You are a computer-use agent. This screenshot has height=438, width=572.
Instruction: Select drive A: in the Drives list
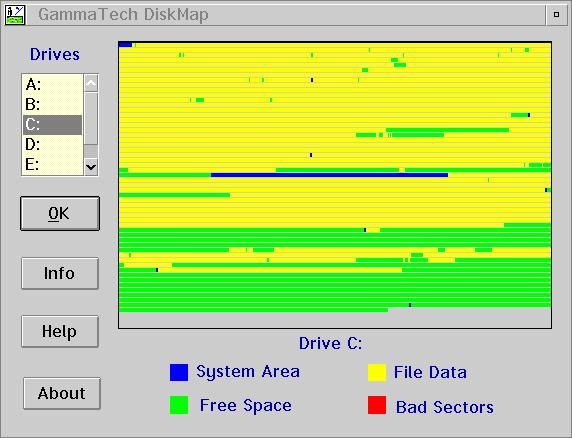pyautogui.click(x=53, y=85)
